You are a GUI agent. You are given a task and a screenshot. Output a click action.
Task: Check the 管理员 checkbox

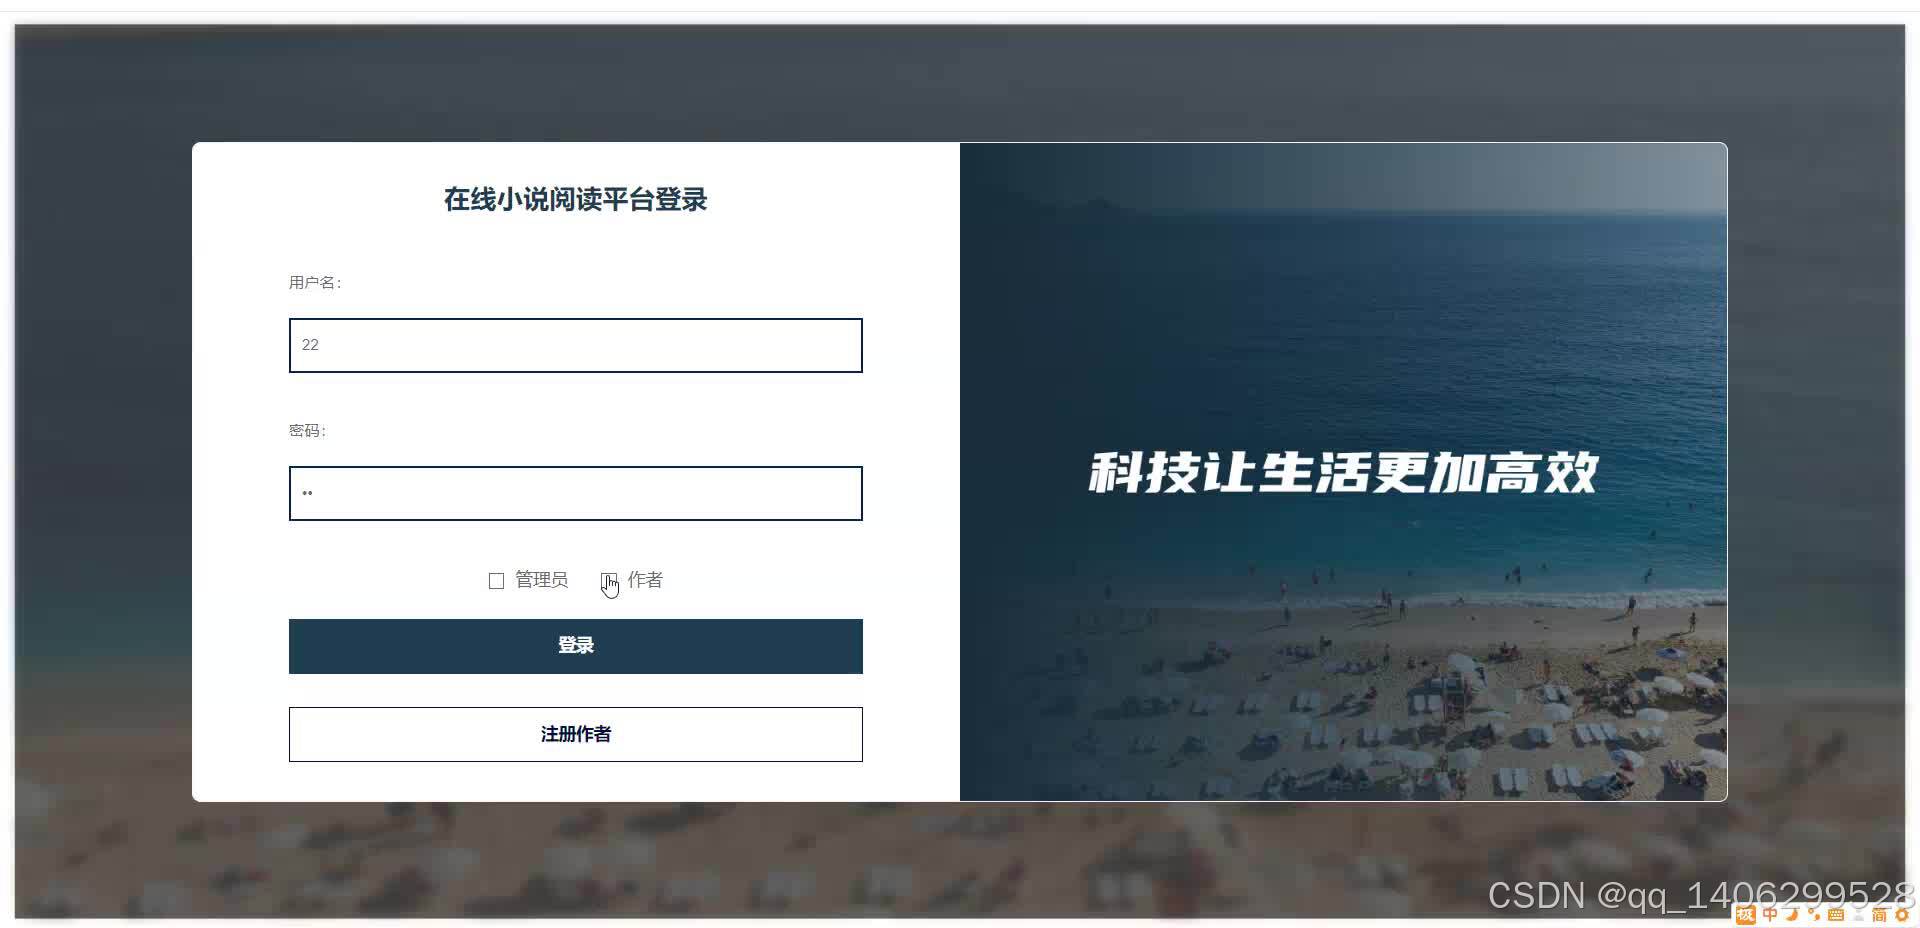point(496,581)
